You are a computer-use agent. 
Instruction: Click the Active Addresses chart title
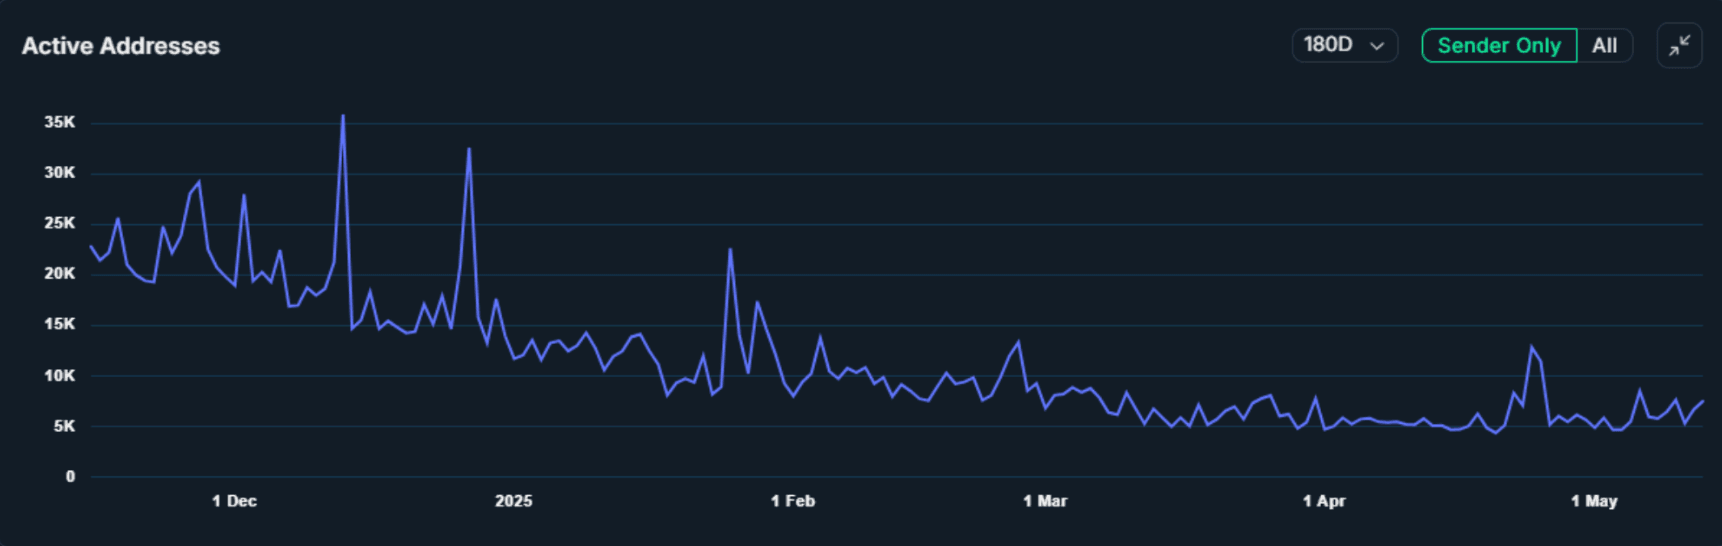click(x=121, y=46)
